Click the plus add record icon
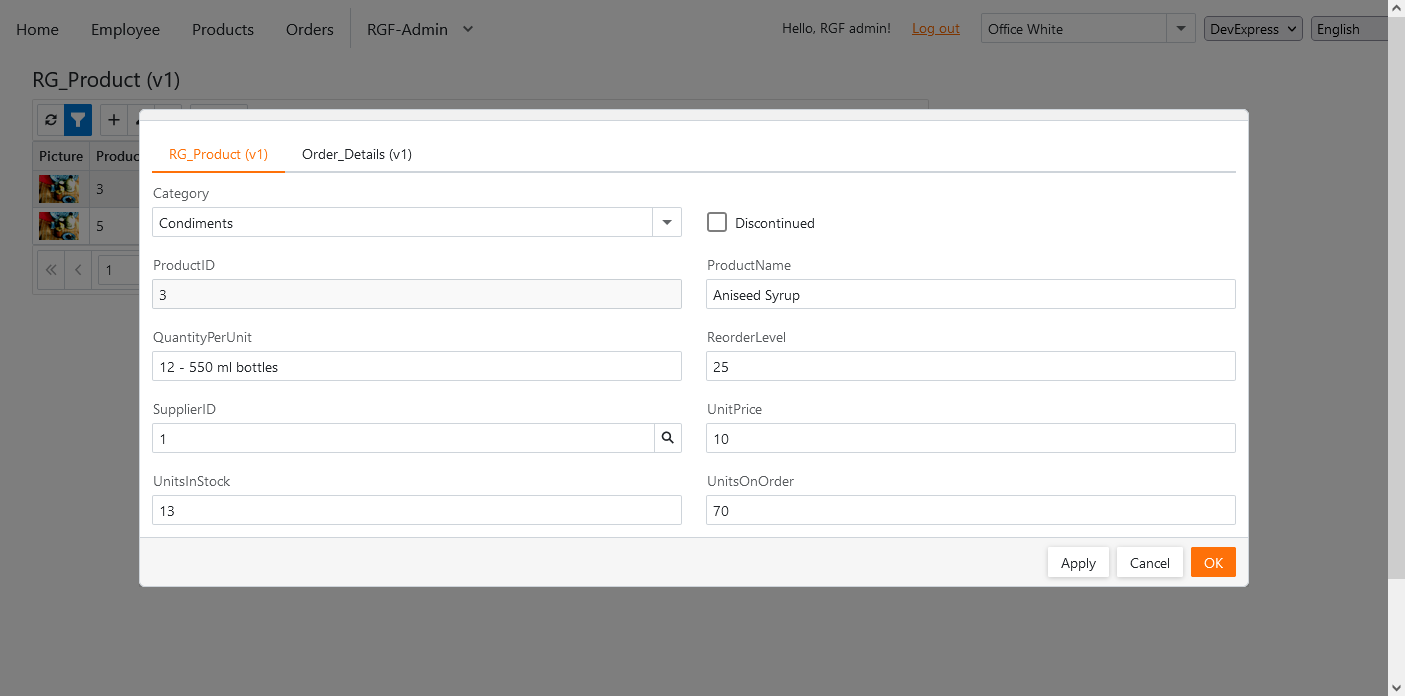This screenshot has height=696, width=1405. coord(114,120)
